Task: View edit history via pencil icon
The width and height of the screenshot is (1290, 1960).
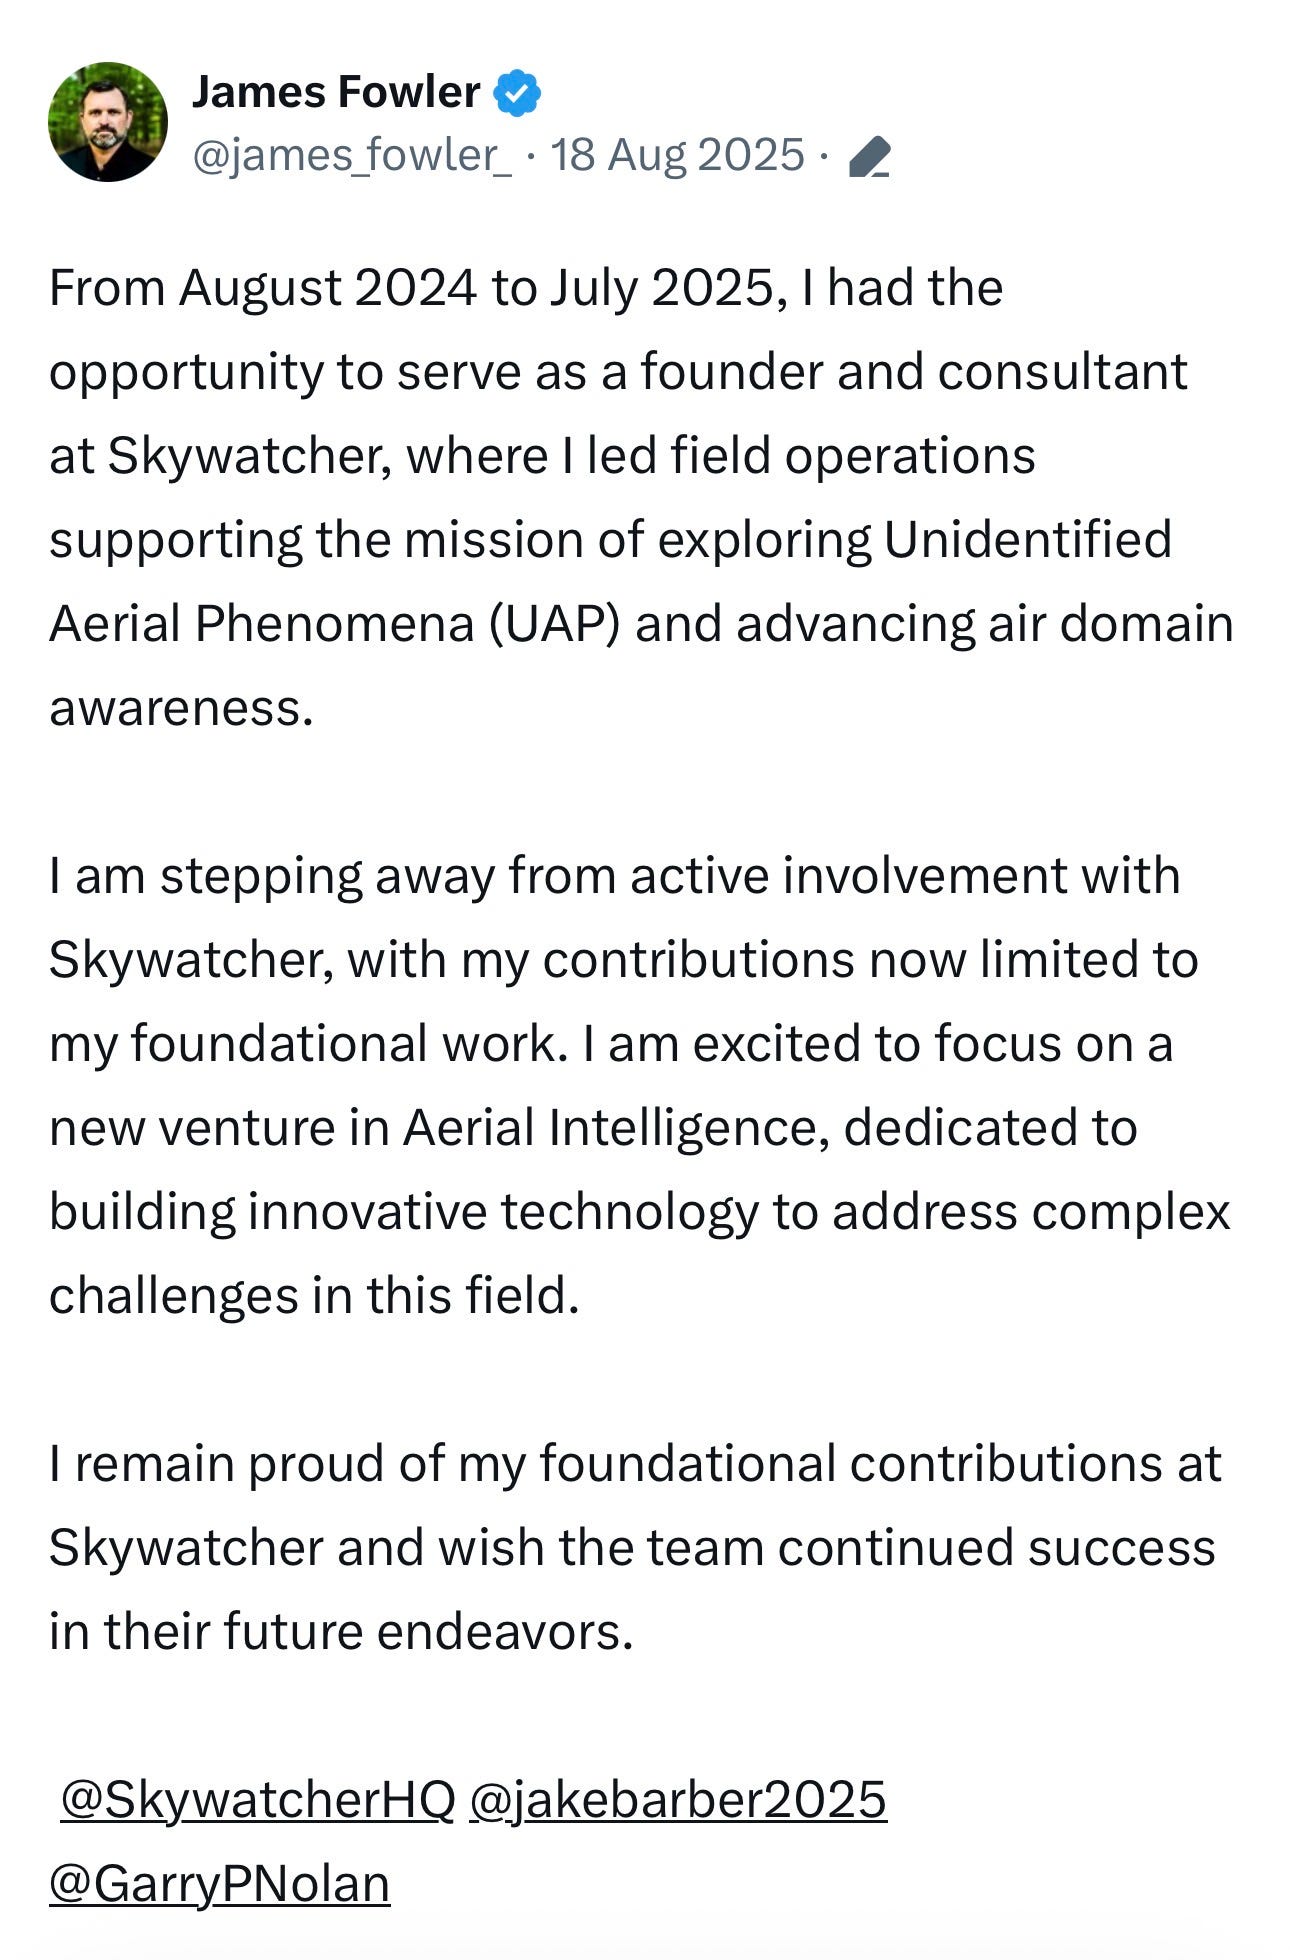Action: (x=869, y=157)
